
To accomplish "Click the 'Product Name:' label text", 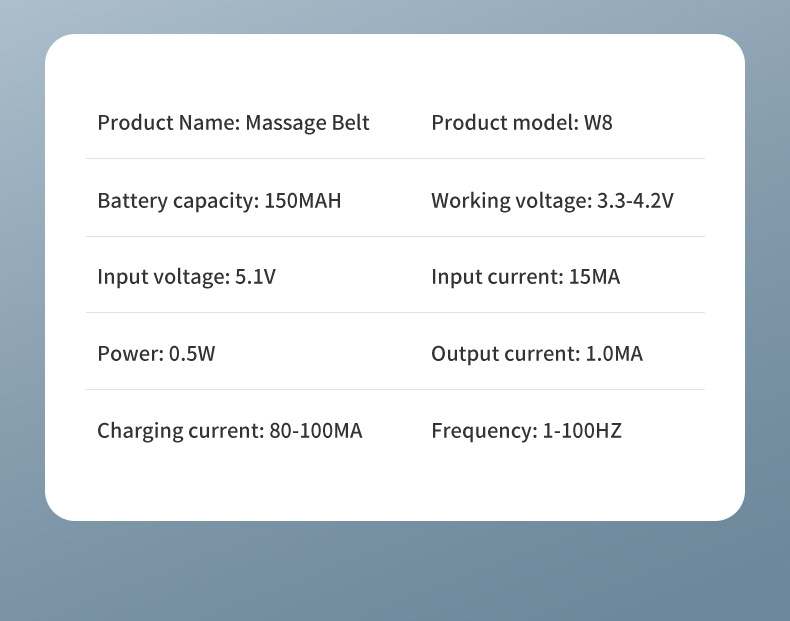I will [168, 123].
